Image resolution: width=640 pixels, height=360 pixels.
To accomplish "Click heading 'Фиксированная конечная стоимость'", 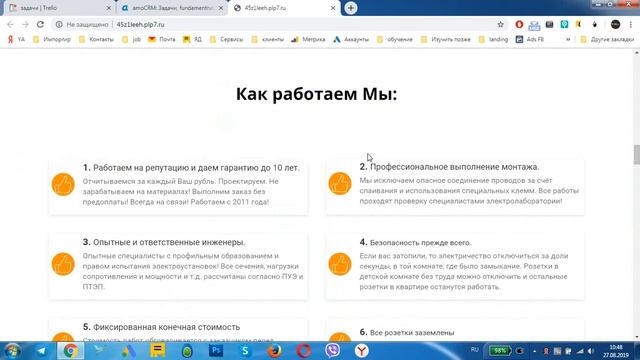I will tap(167, 327).
